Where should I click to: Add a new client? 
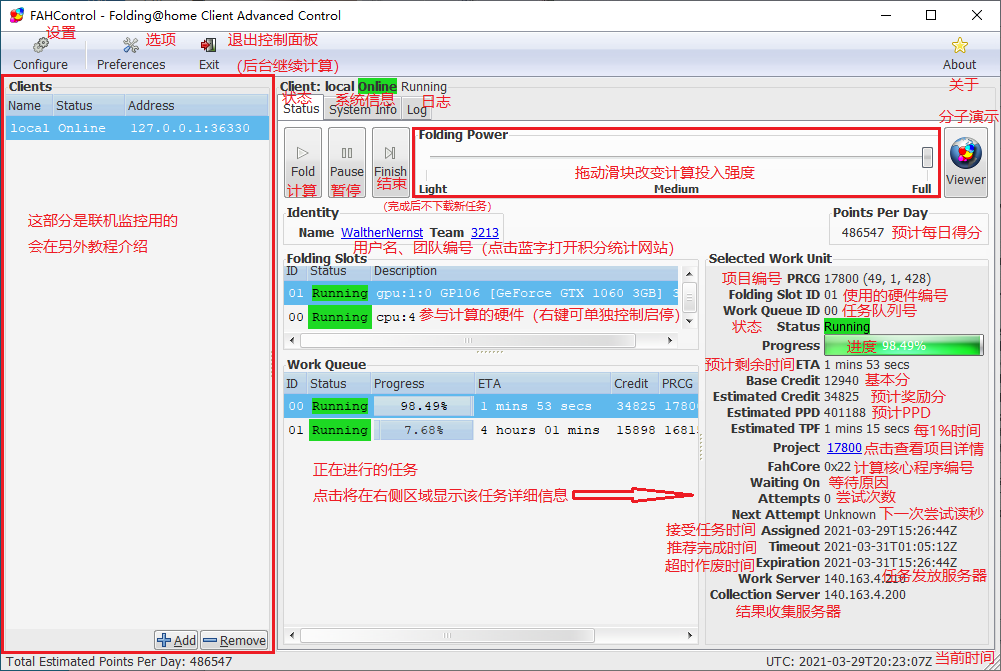pyautogui.click(x=176, y=640)
